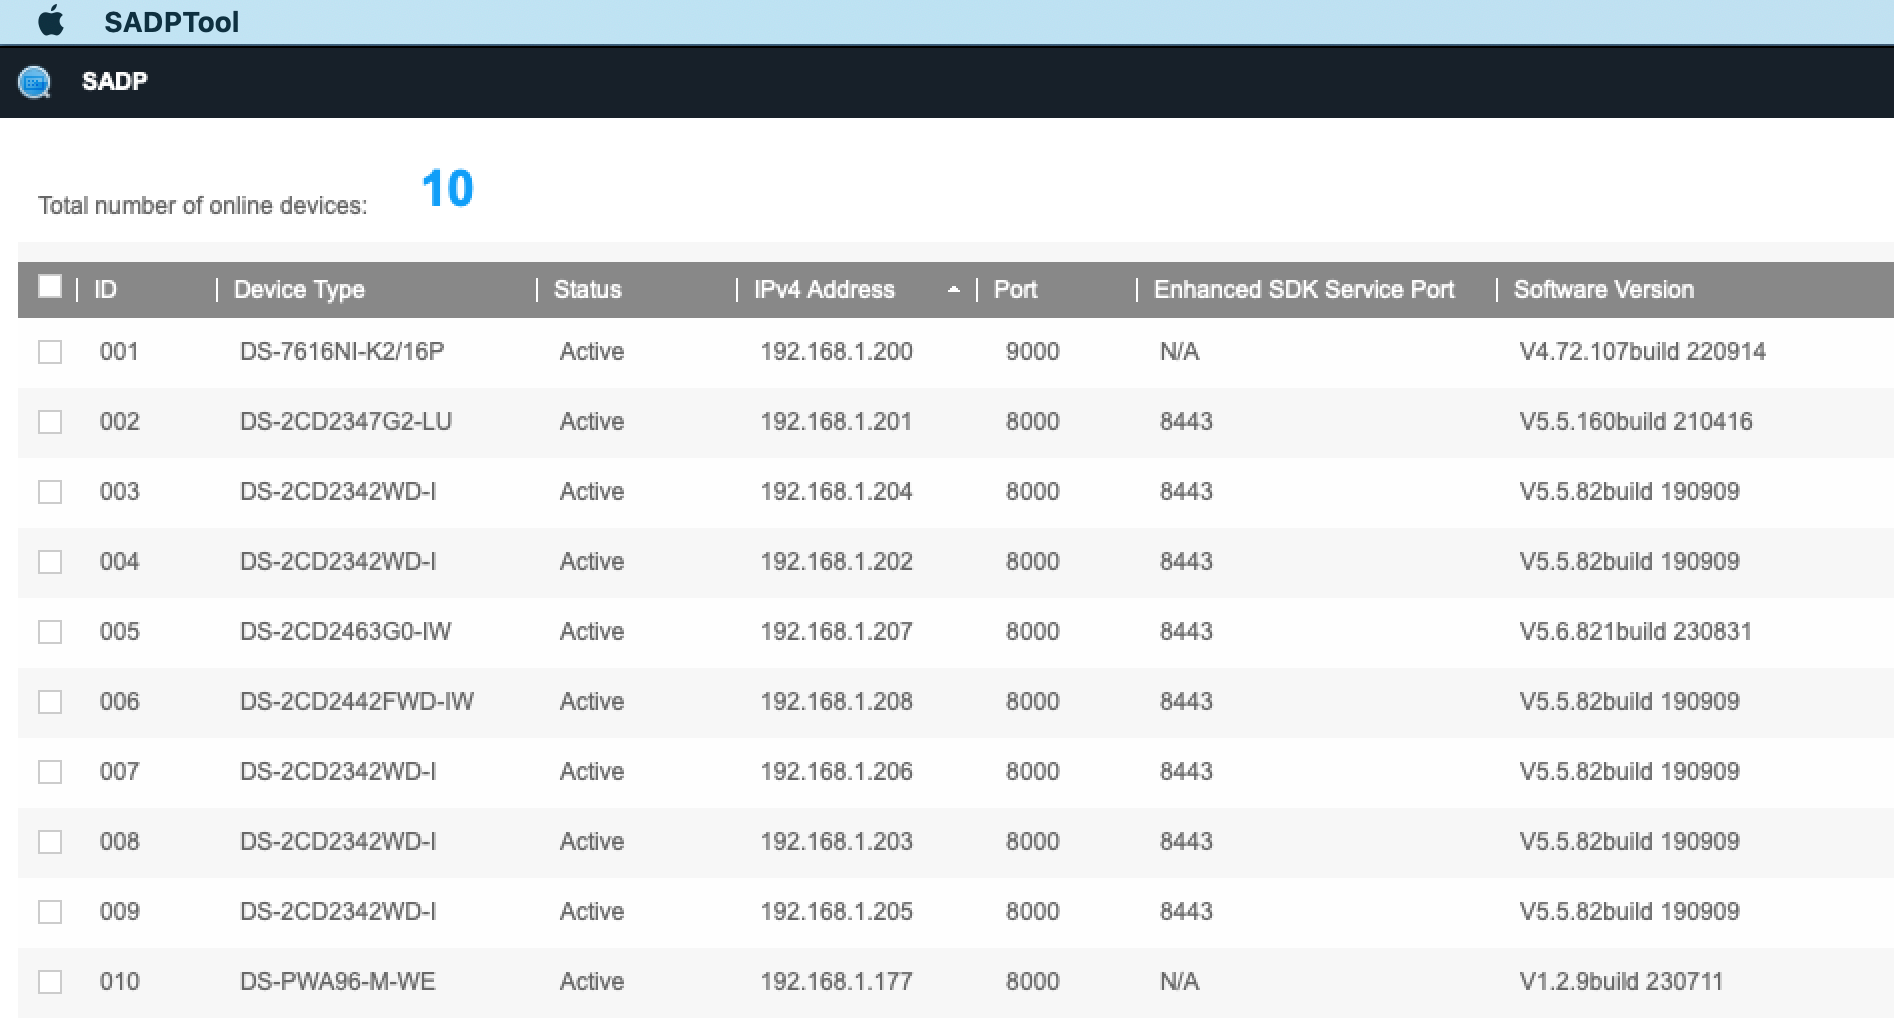Select row with IP address 192.168.1.205
This screenshot has width=1894, height=1036.
[836, 912]
